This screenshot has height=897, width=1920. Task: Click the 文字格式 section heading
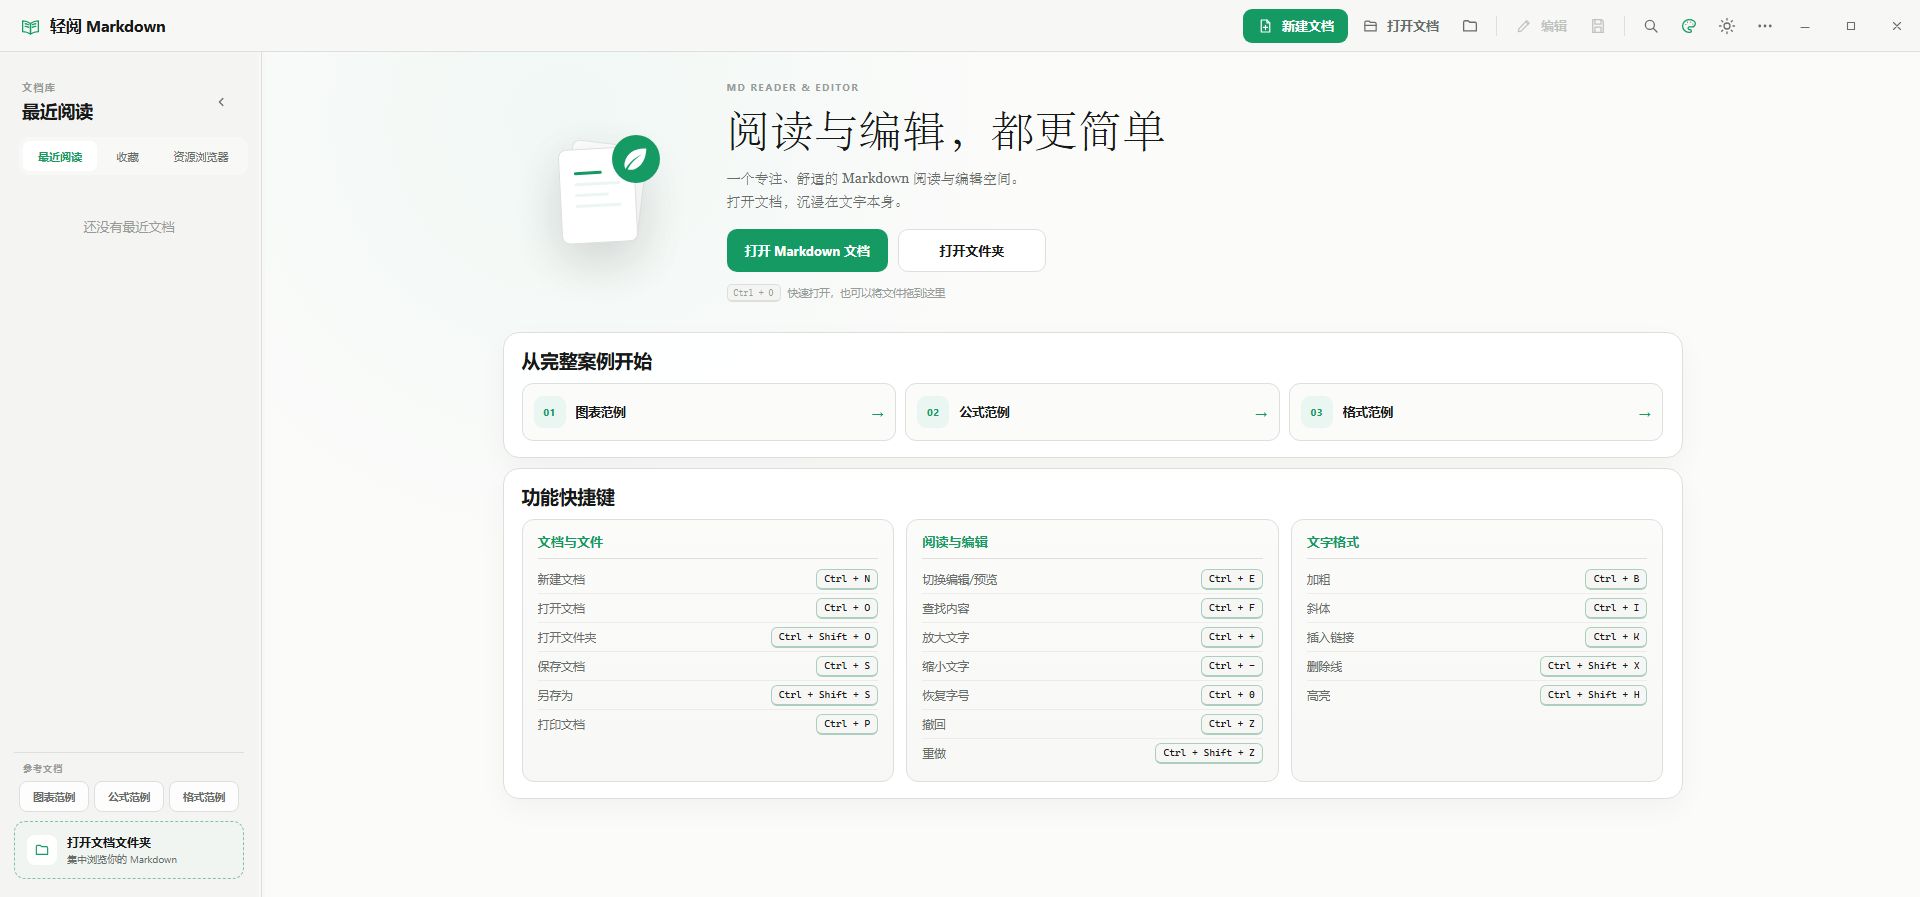[1333, 542]
